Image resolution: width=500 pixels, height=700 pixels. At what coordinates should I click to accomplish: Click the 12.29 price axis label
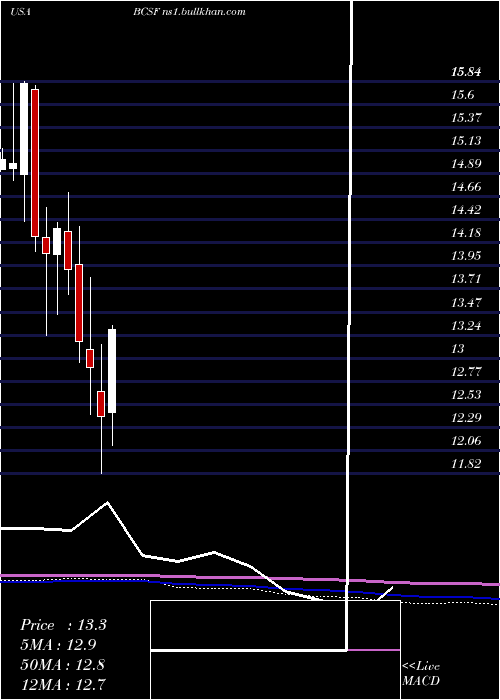(466, 418)
